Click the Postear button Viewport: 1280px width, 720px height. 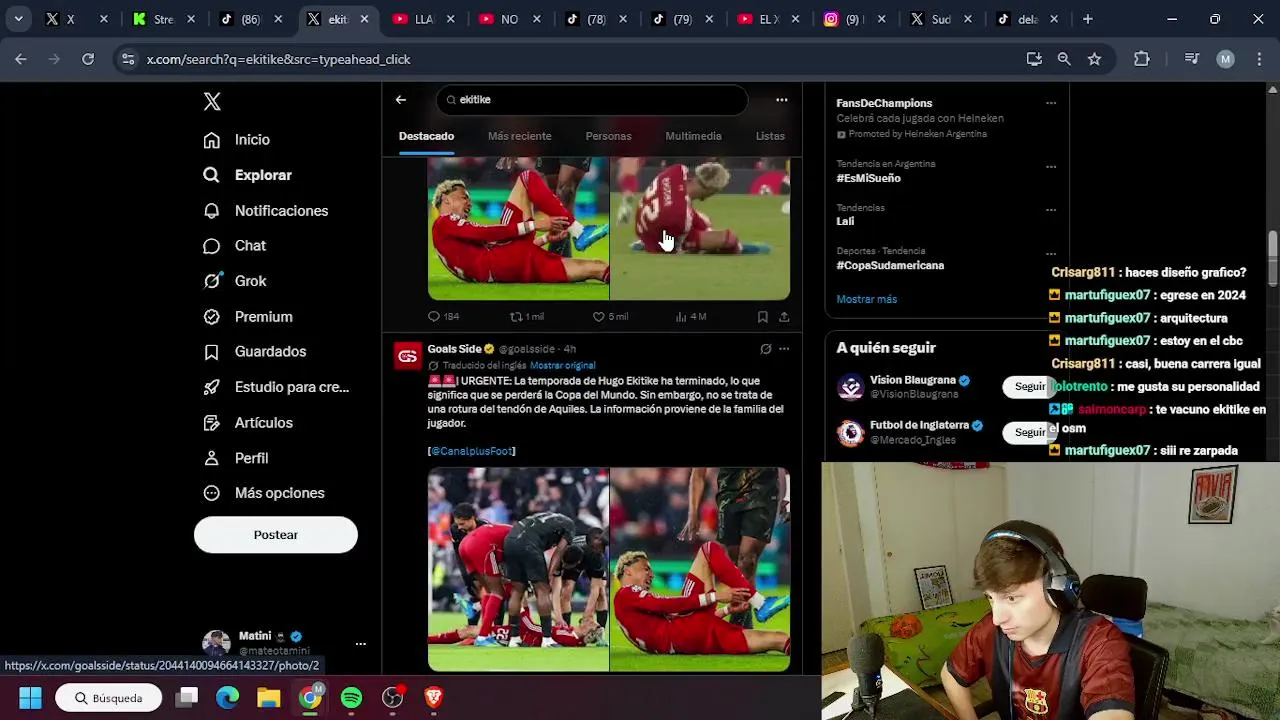pyautogui.click(x=276, y=535)
